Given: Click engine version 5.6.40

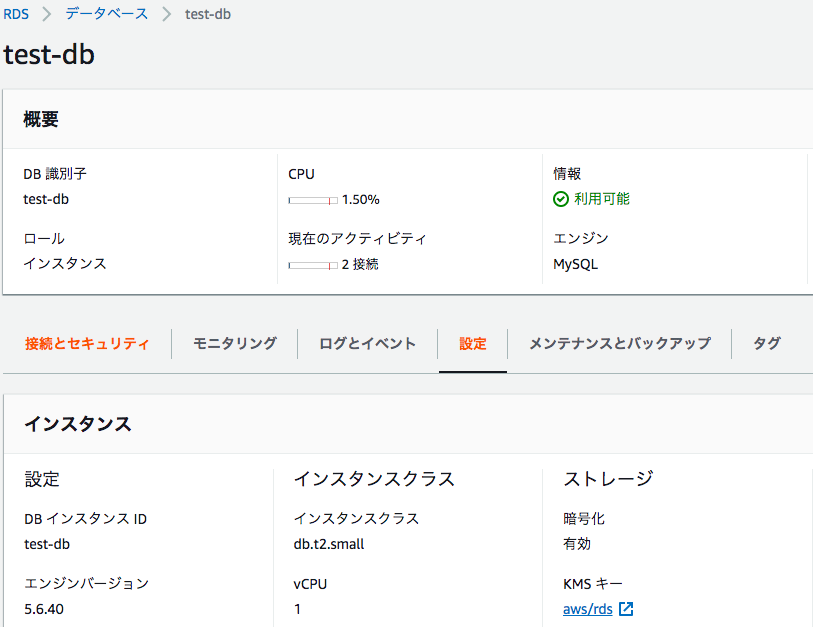Looking at the screenshot, I should point(44,609).
